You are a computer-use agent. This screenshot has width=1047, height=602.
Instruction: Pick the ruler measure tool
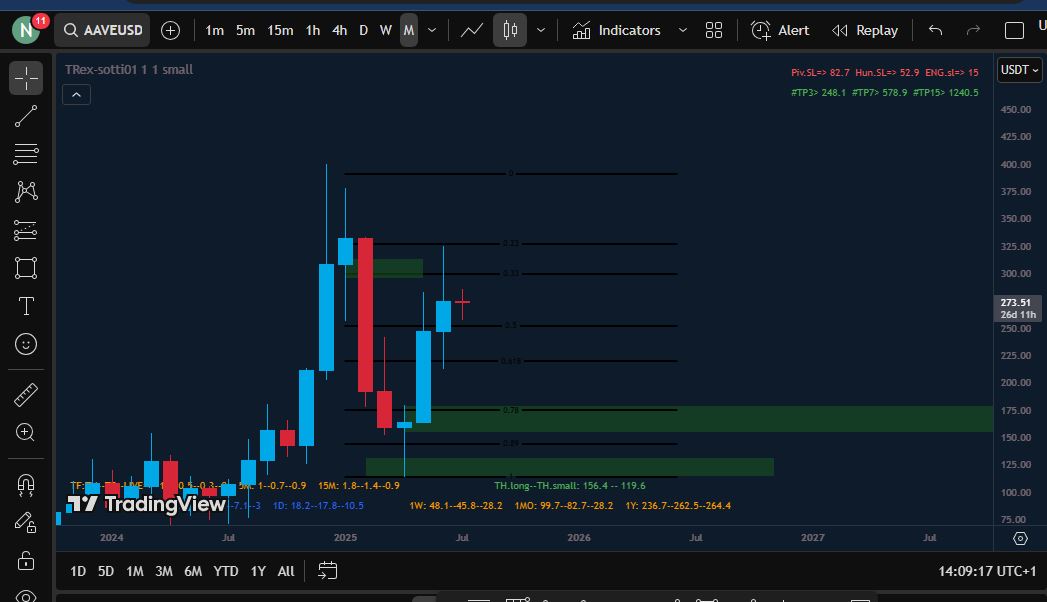tap(26, 395)
